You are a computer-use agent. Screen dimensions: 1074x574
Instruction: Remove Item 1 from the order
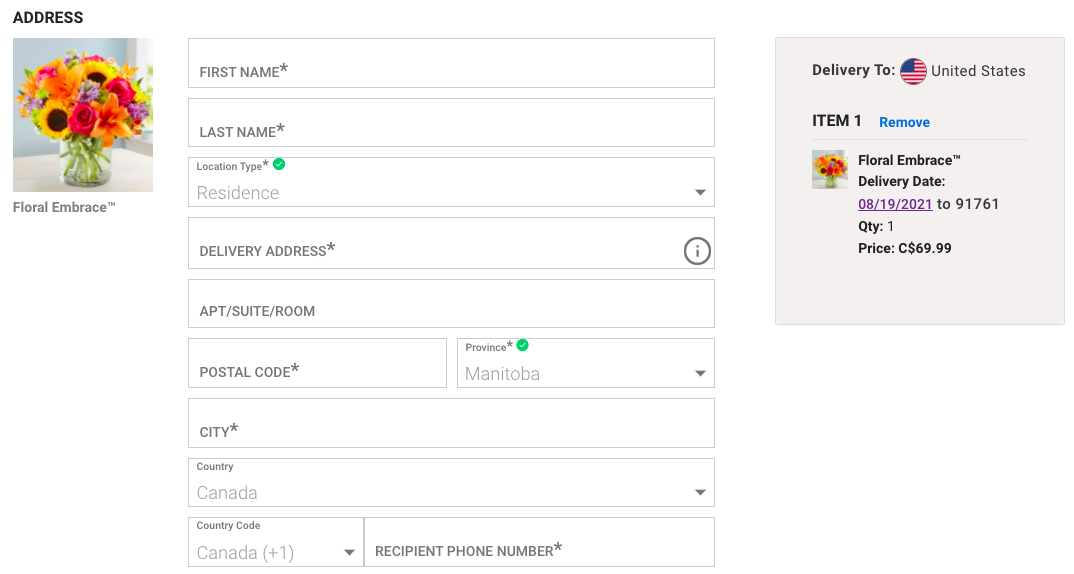click(904, 122)
